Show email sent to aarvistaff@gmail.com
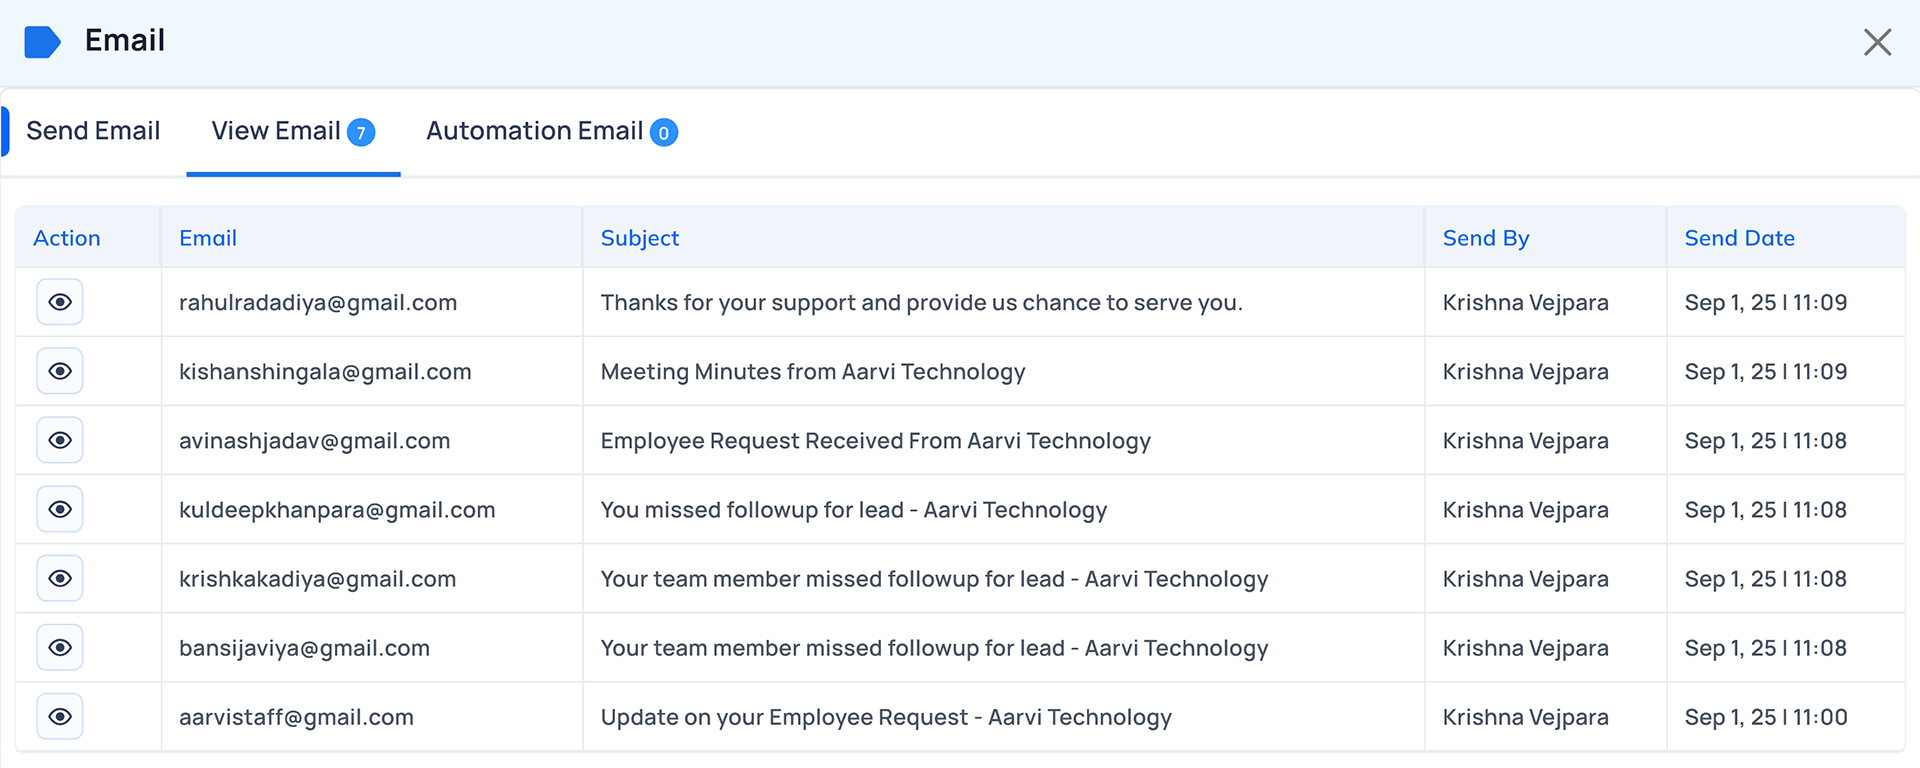Screen dimensions: 1920x768 coord(60,716)
